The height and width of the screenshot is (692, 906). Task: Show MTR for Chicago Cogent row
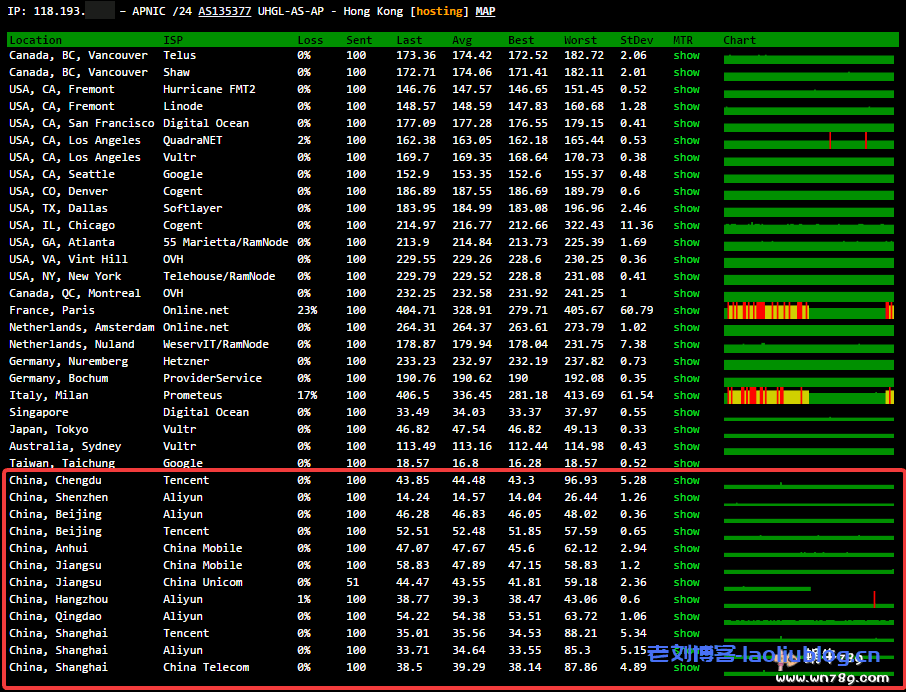coord(686,226)
